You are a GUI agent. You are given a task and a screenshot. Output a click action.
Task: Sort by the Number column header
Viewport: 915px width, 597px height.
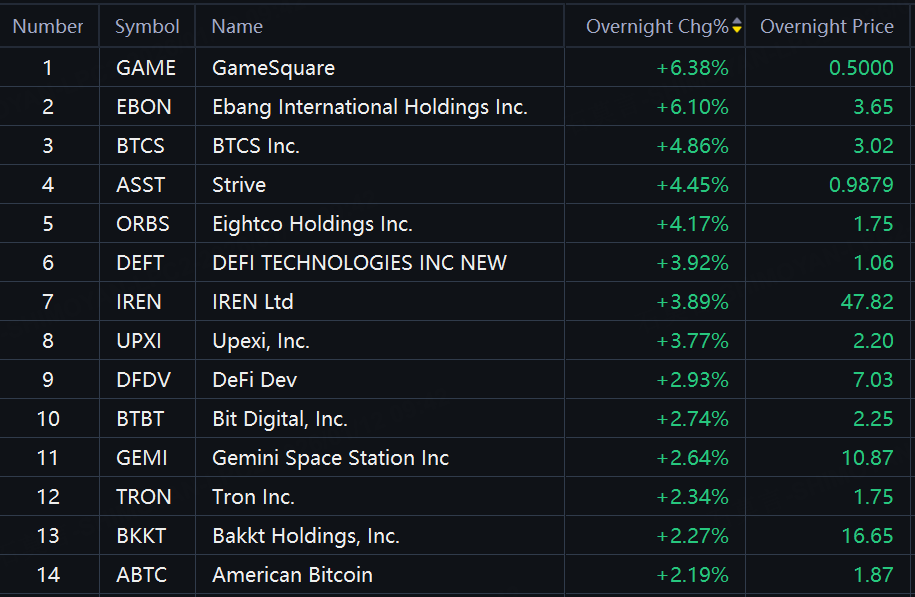tap(48, 27)
